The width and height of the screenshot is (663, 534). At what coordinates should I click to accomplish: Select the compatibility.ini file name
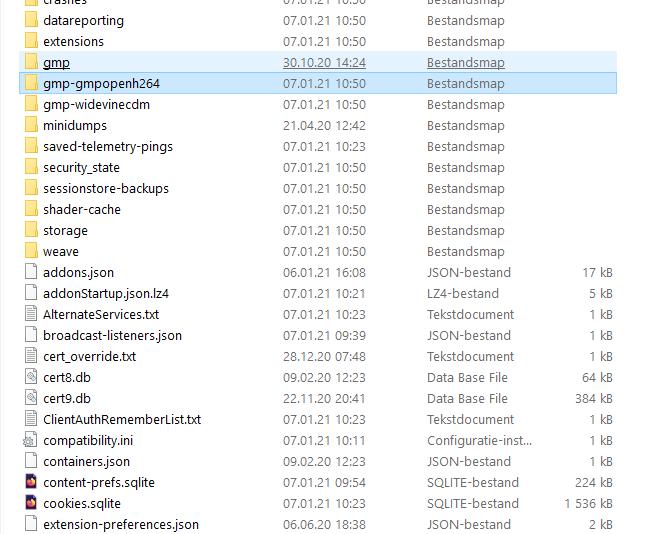click(x=88, y=440)
